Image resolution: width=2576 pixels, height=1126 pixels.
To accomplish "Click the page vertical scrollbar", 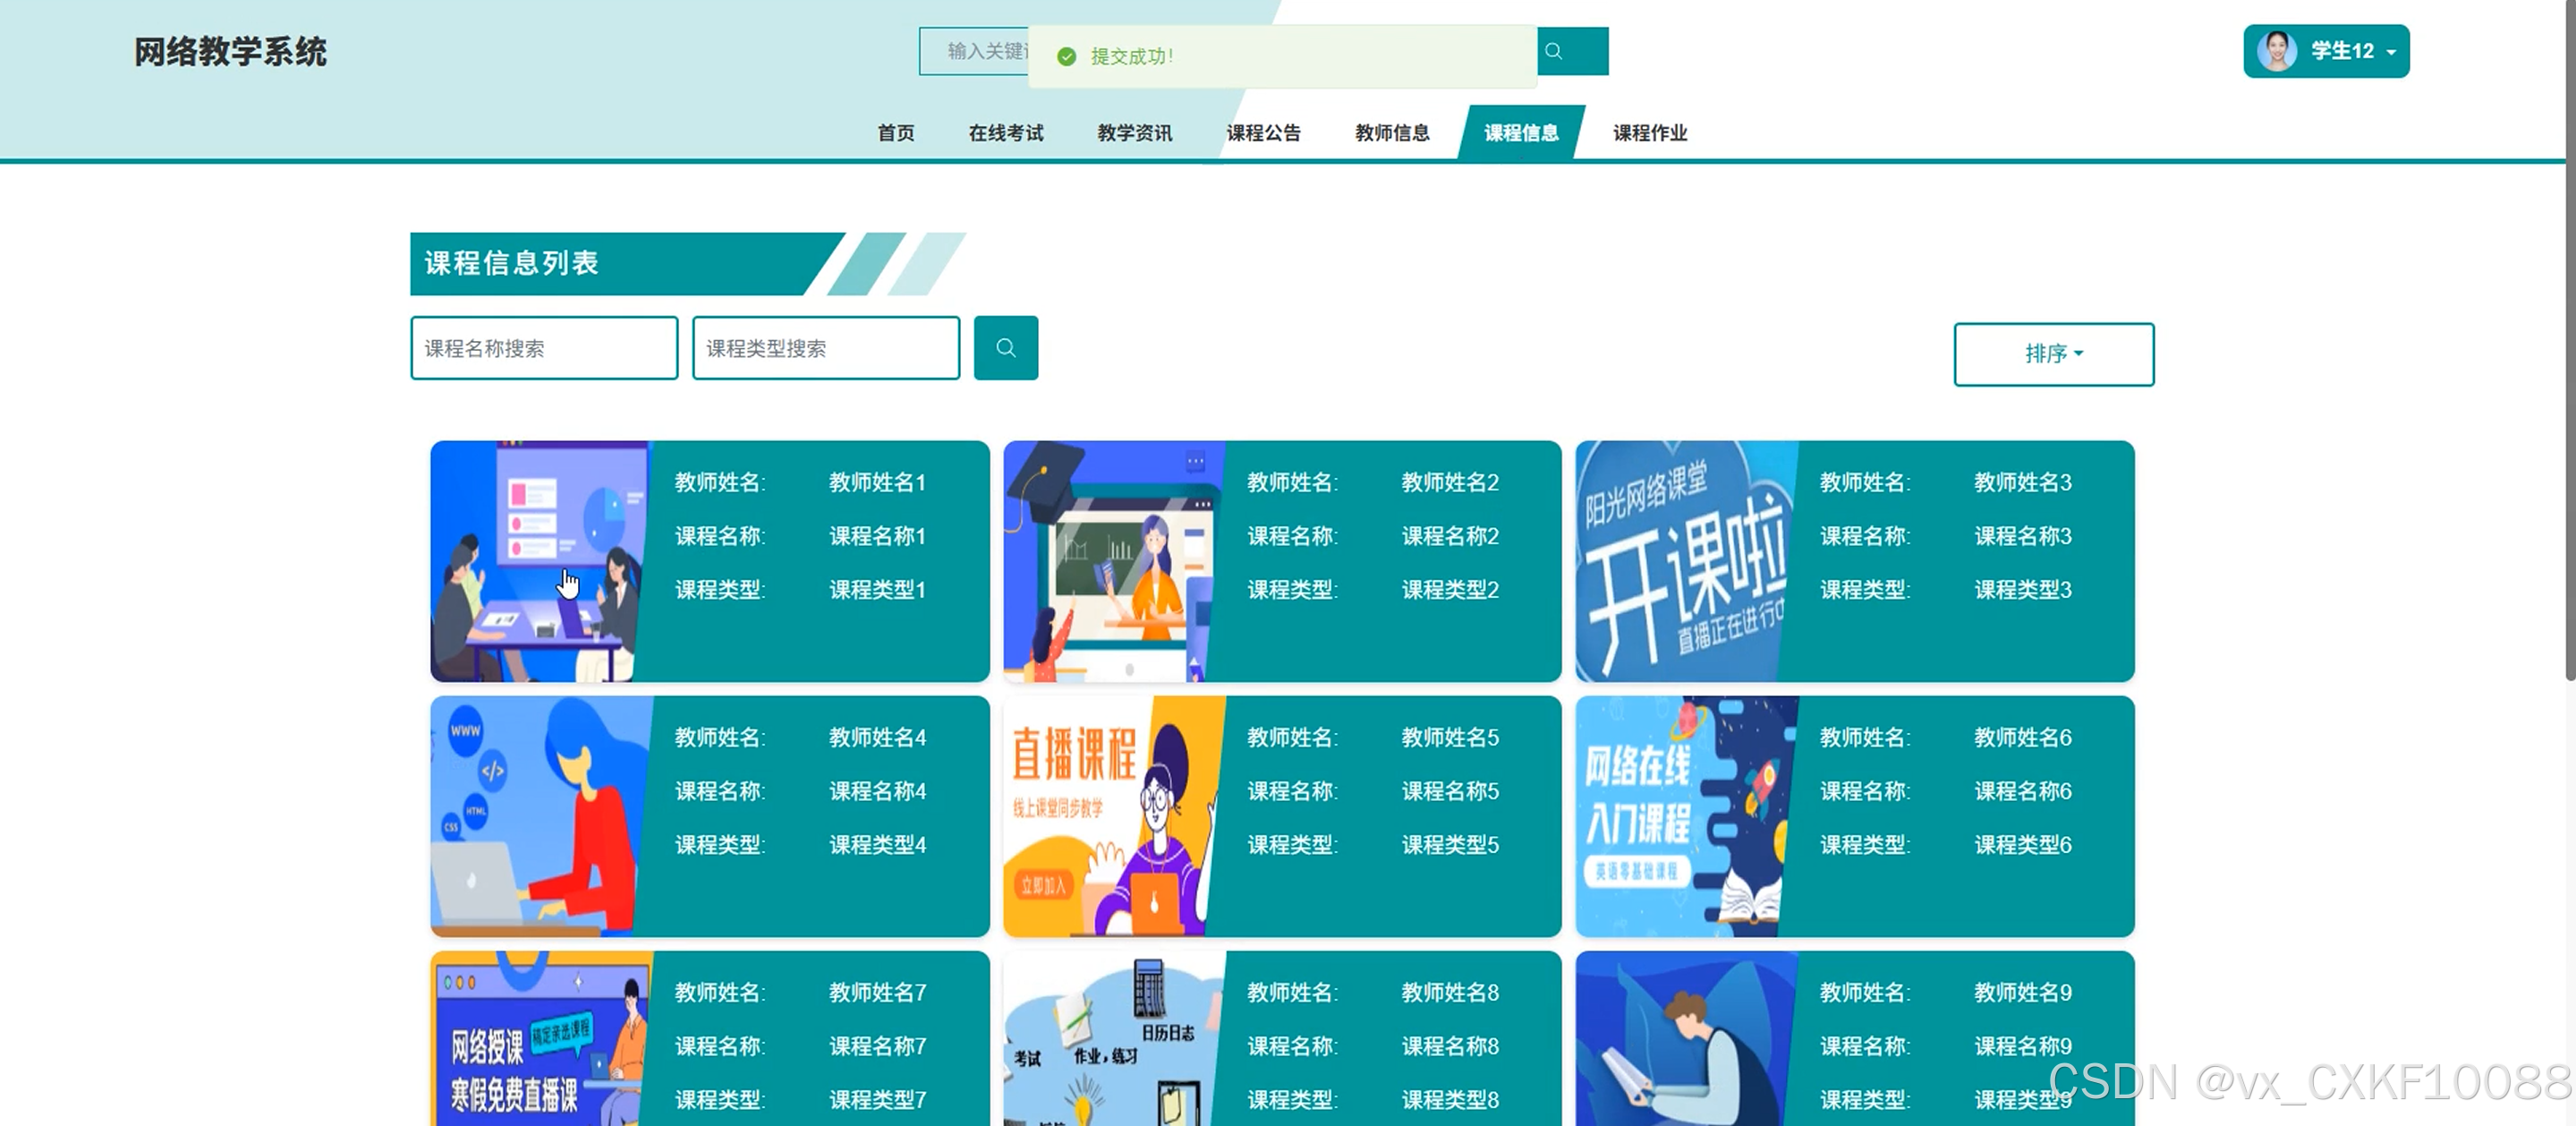I will [2569, 340].
